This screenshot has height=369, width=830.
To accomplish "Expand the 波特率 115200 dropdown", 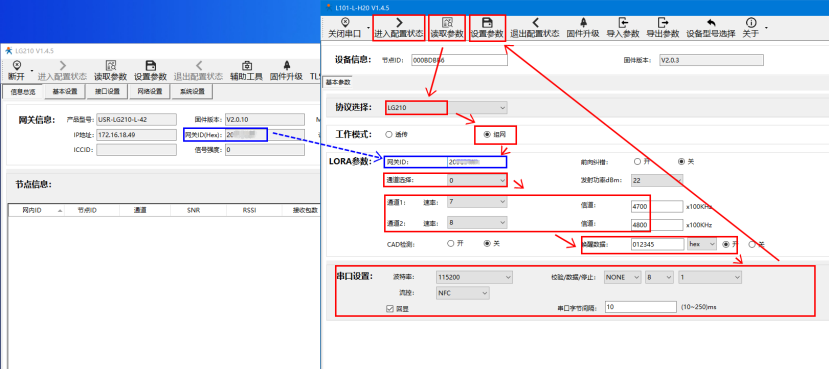I will (474, 277).
